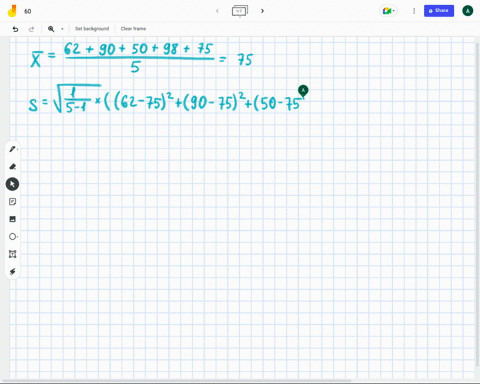The height and width of the screenshot is (384, 480).
Task: Select the Eraser tool
Action: [x=13, y=166]
